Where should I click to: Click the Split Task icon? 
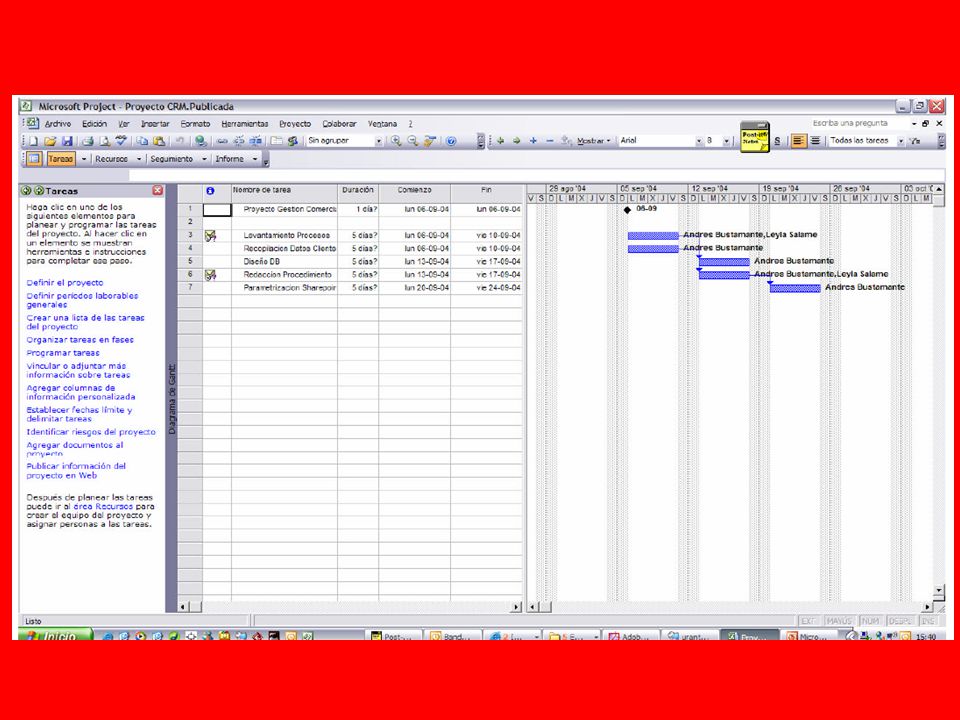(x=256, y=141)
